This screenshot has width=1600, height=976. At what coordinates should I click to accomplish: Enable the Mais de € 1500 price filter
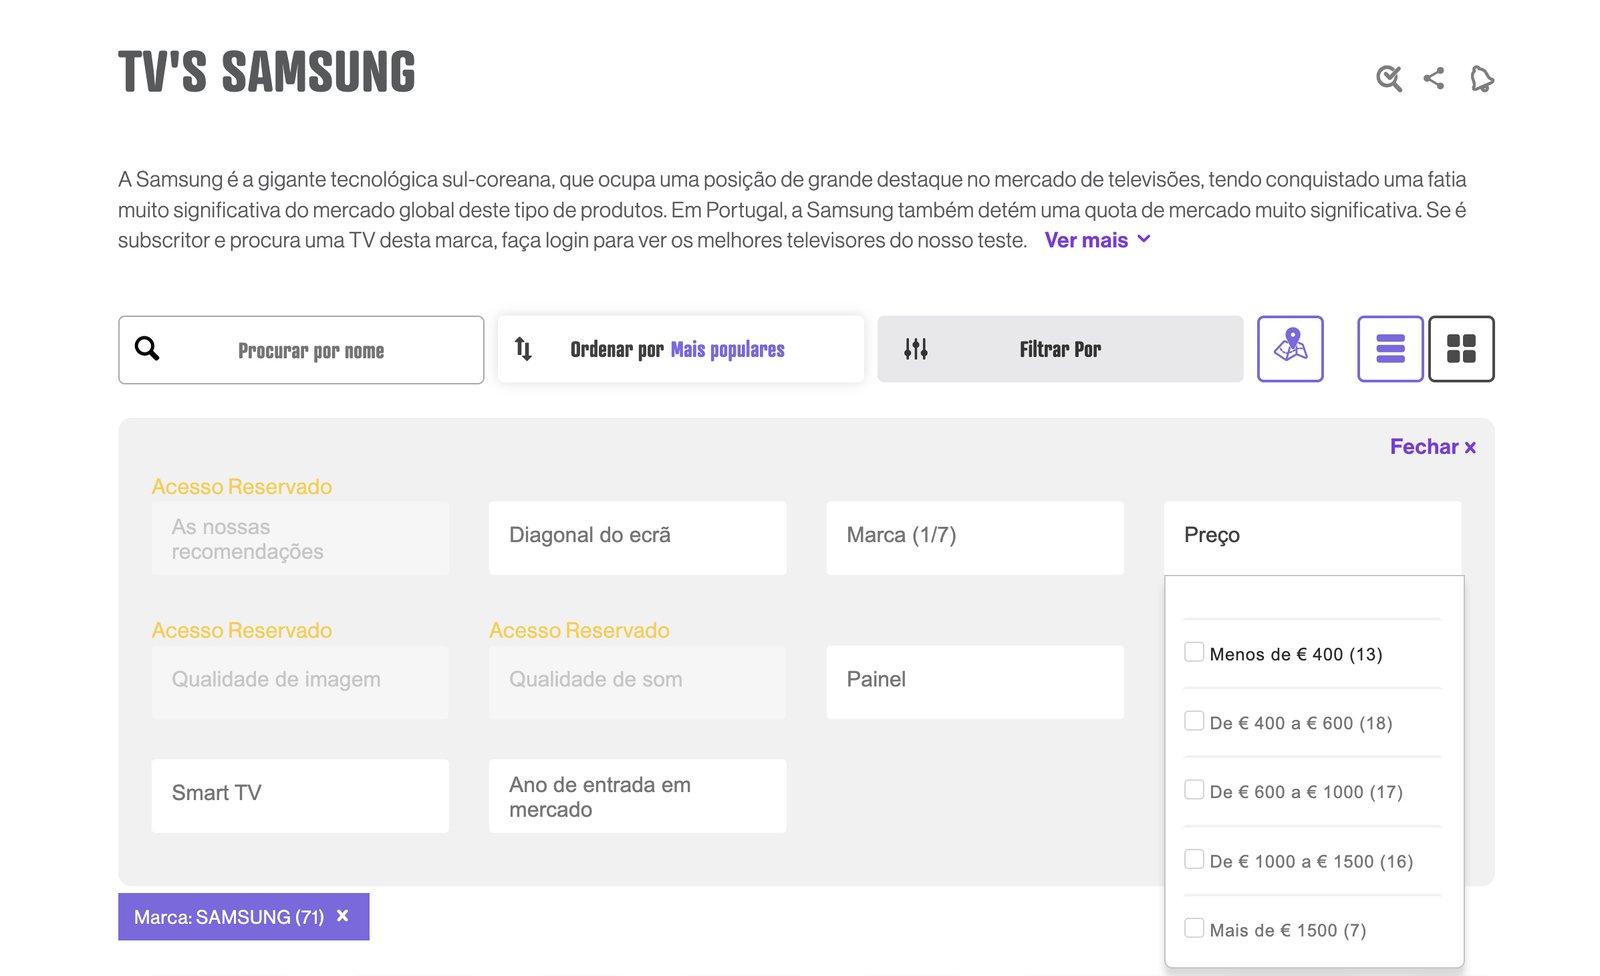[1194, 929]
